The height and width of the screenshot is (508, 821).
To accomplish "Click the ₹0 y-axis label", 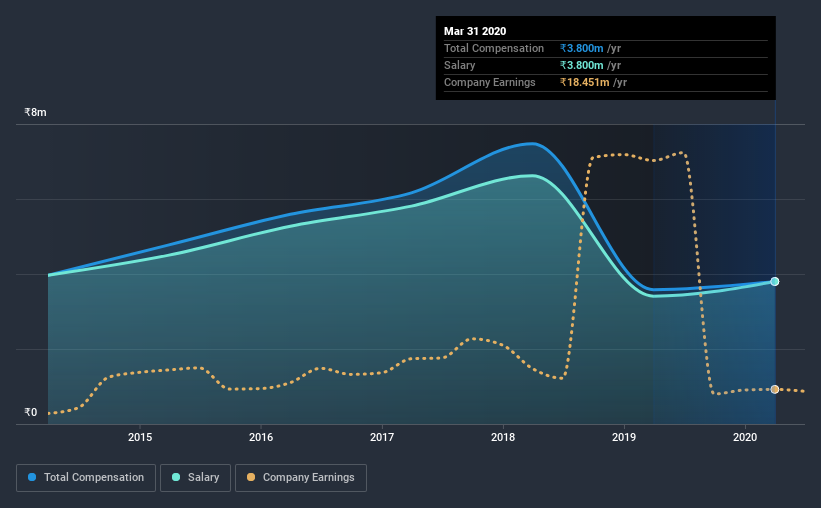I will 30,412.
